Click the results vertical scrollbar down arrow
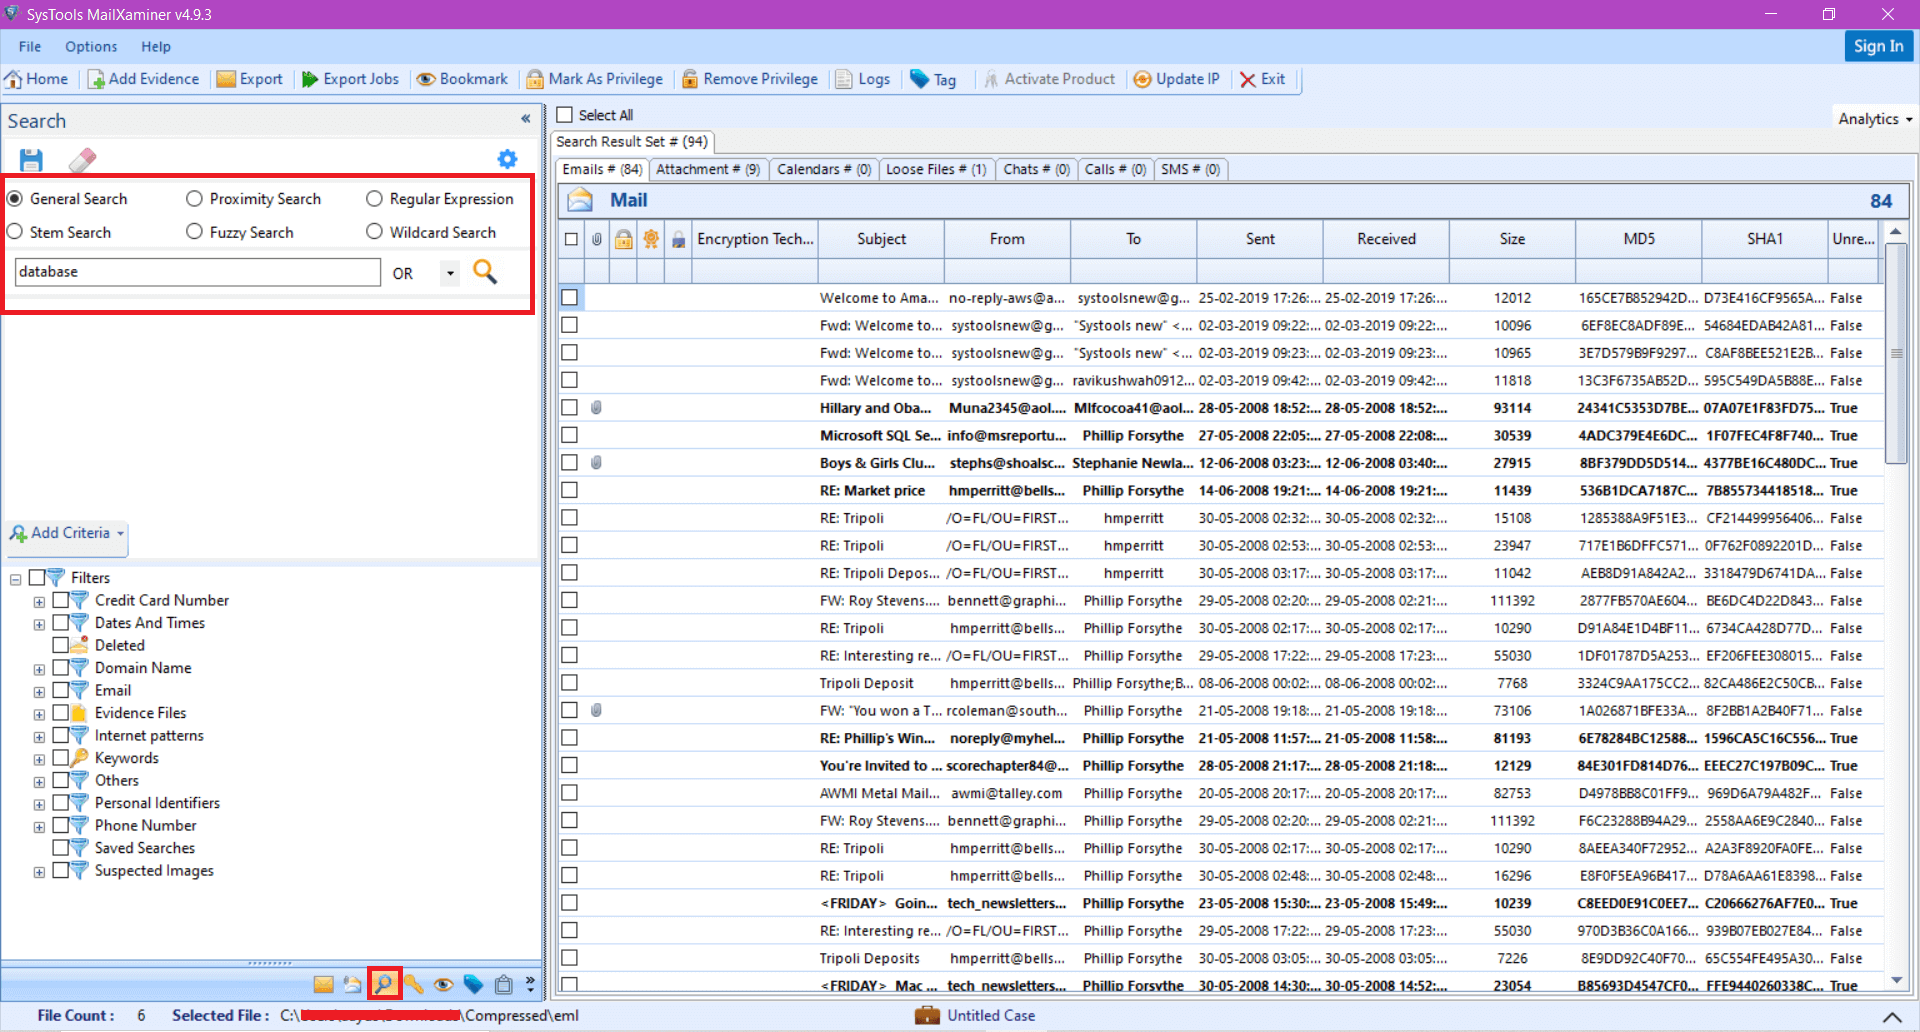 click(1896, 980)
